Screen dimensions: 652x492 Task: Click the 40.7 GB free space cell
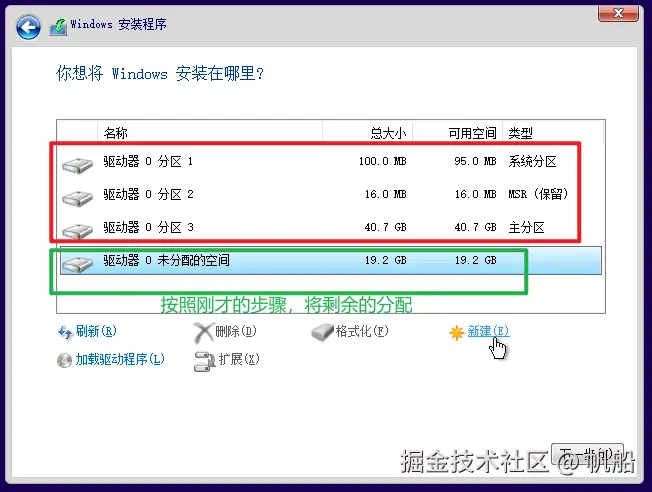475,227
